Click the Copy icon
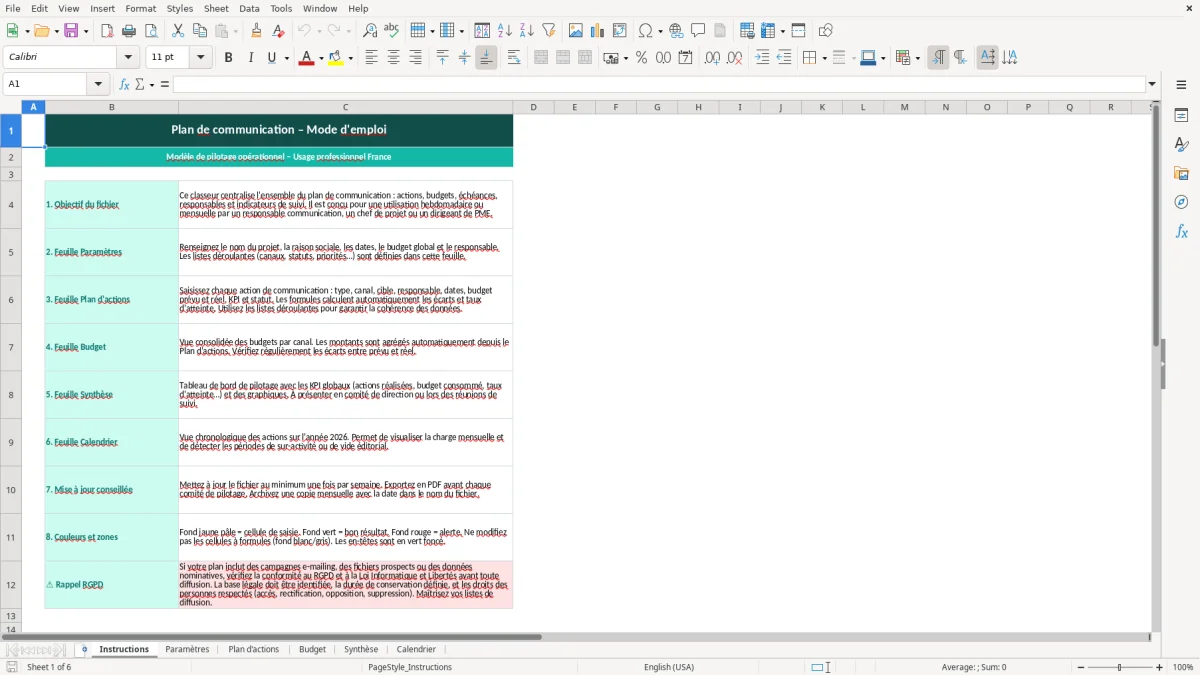Screen dimensions: 1200x675 199,31
